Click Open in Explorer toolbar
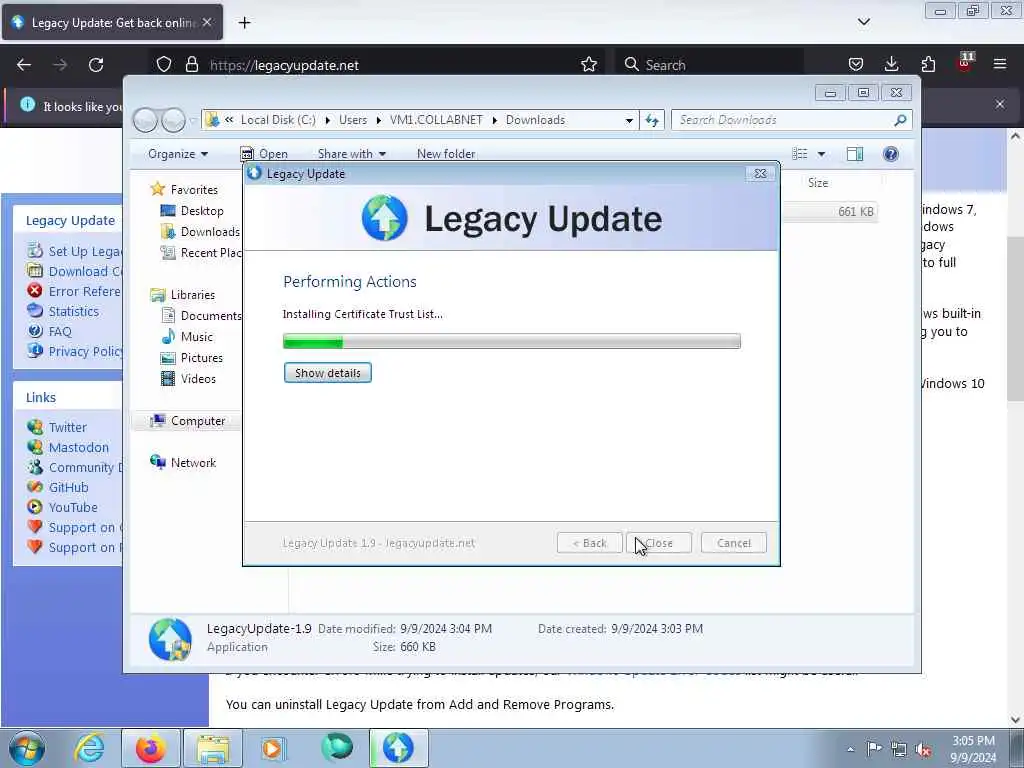 (264, 154)
